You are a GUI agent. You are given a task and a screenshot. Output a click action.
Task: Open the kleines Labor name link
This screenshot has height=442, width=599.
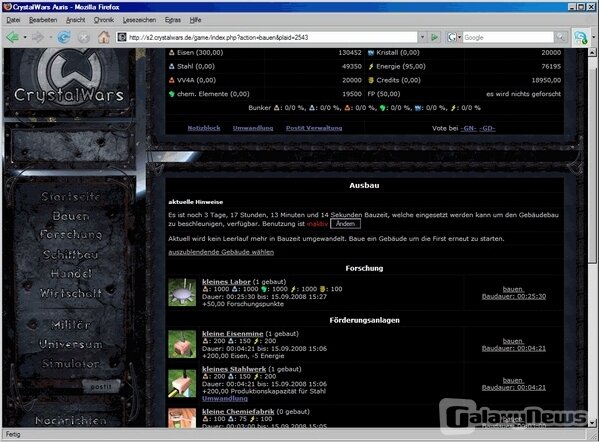point(226,282)
